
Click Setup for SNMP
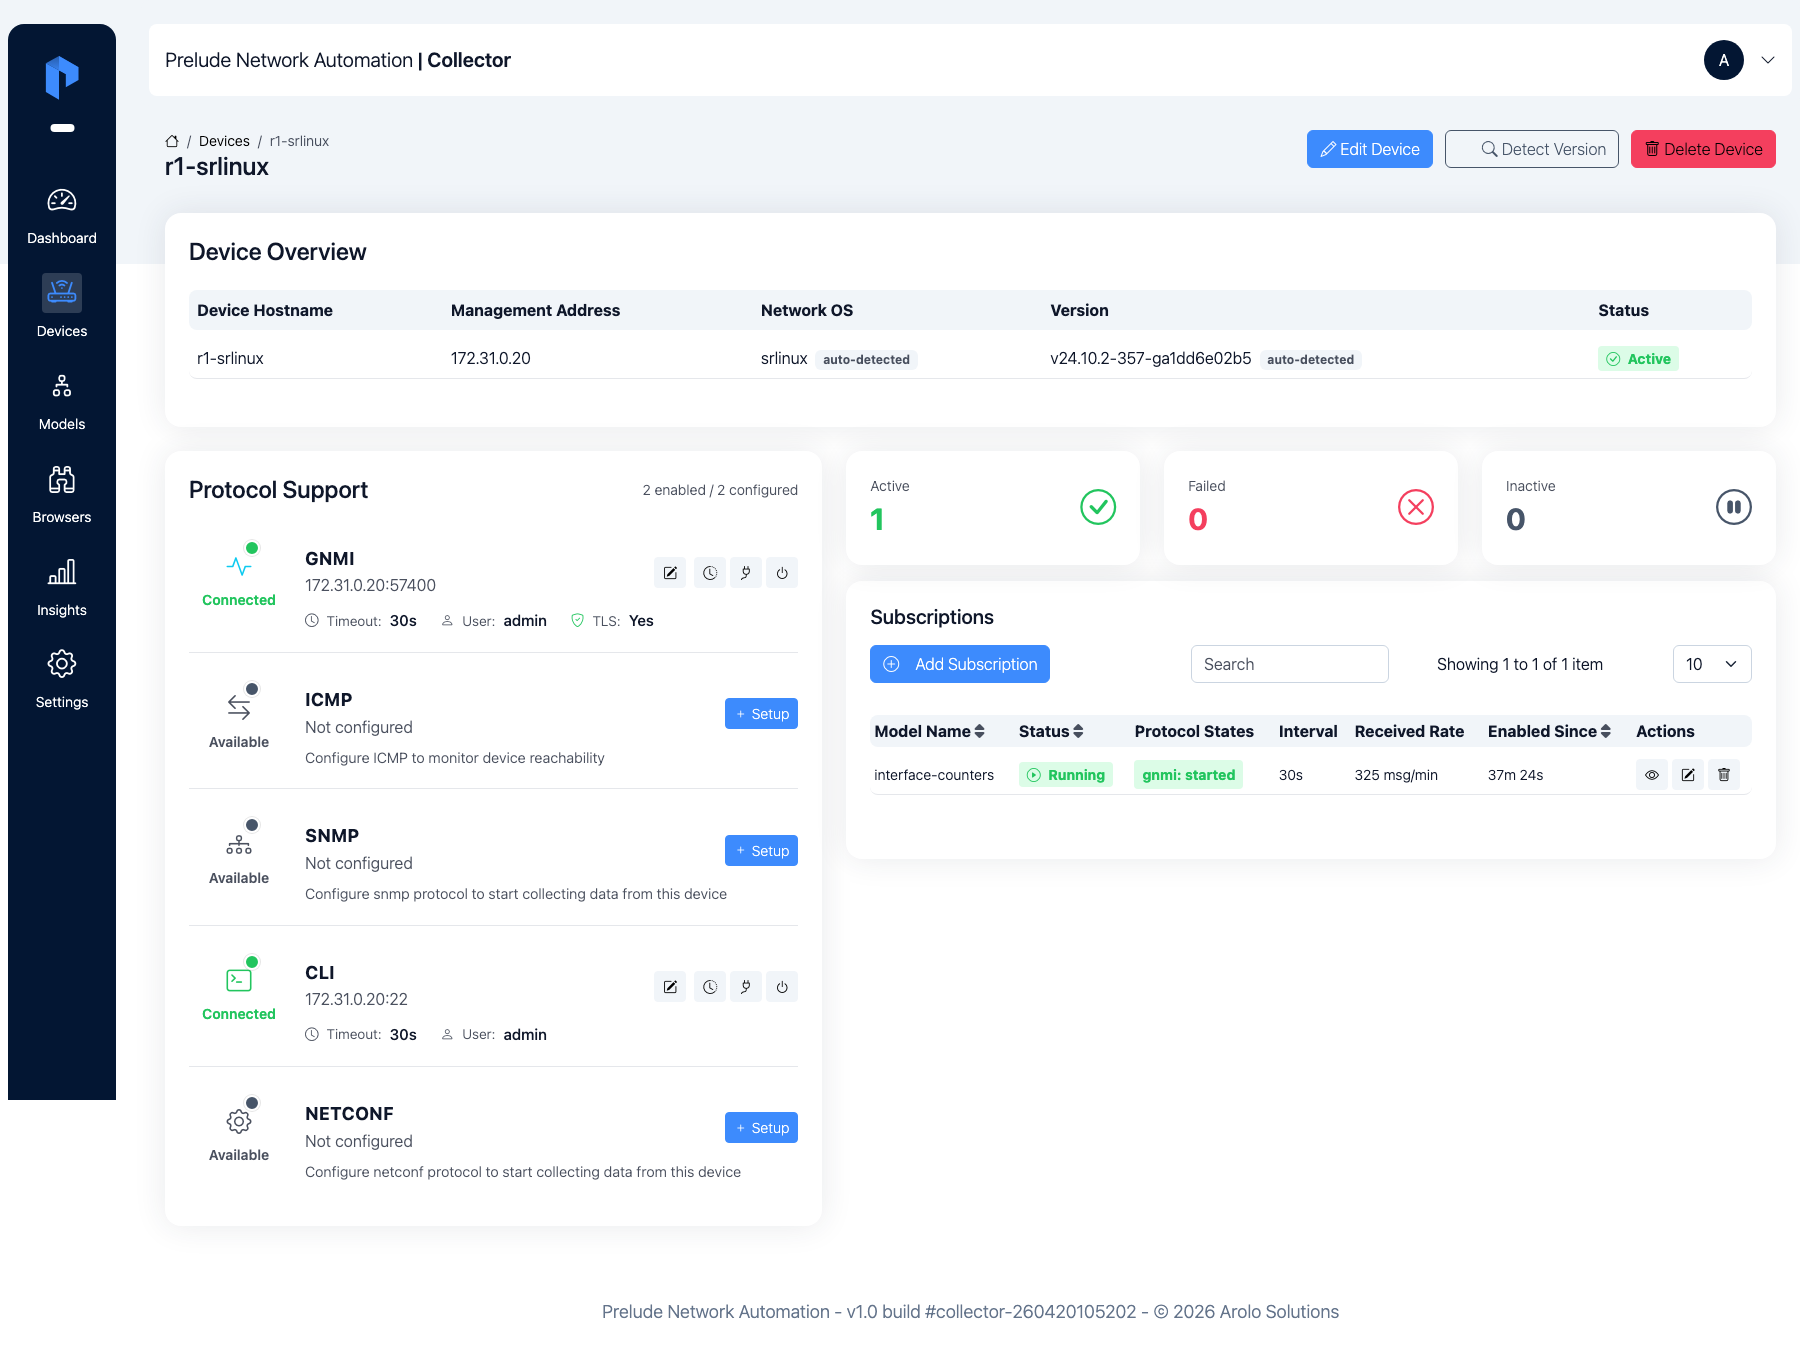(761, 851)
